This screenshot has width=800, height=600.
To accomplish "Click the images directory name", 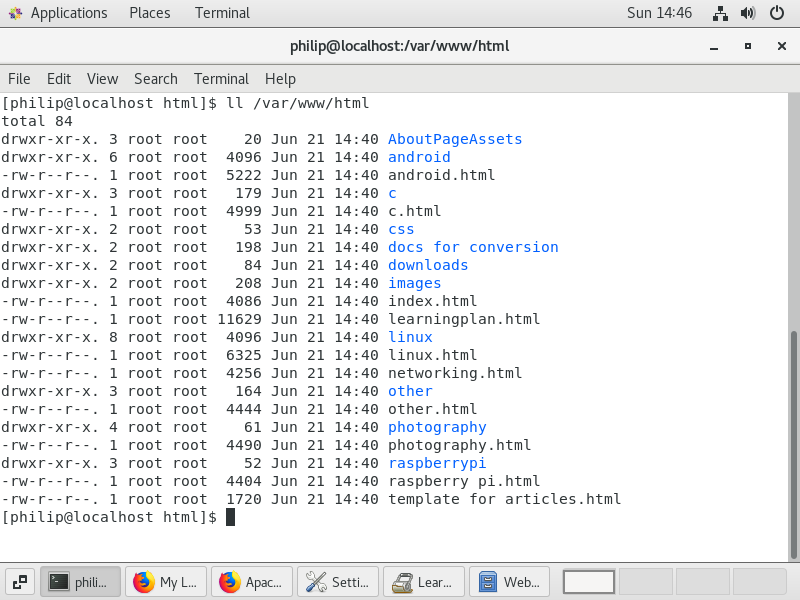I will point(414,283).
